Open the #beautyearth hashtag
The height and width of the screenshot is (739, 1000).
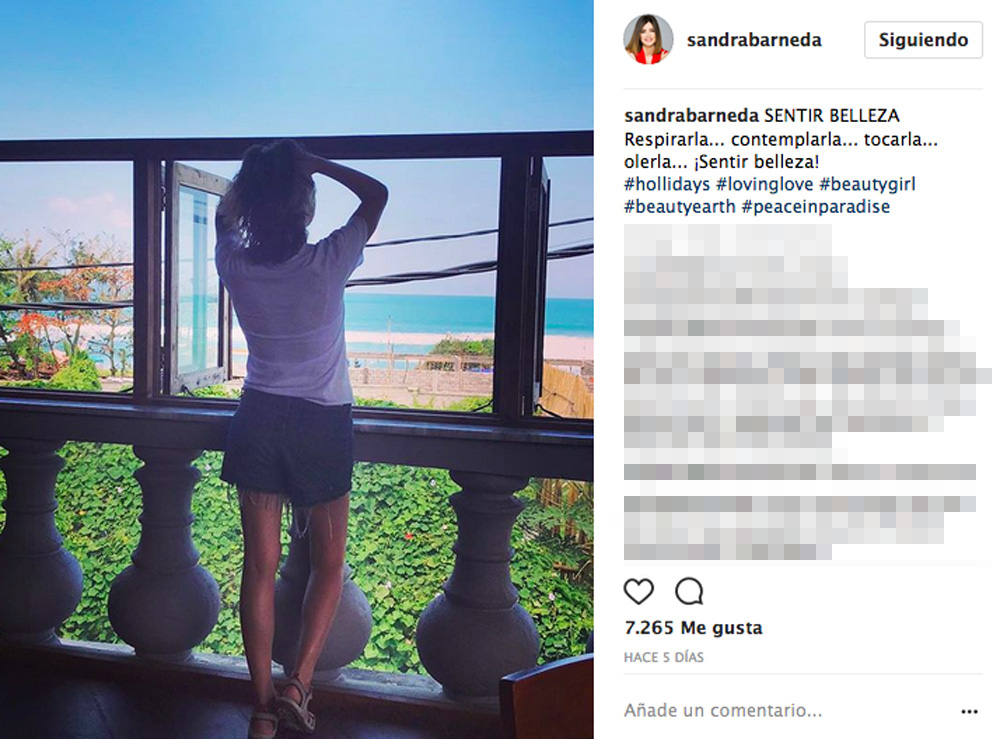[x=680, y=207]
